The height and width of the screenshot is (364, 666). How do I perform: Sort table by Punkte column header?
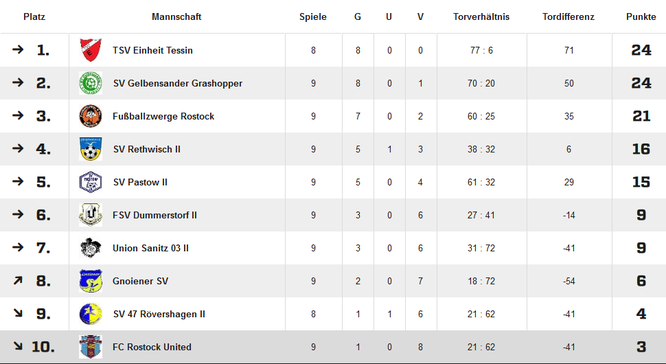point(641,17)
